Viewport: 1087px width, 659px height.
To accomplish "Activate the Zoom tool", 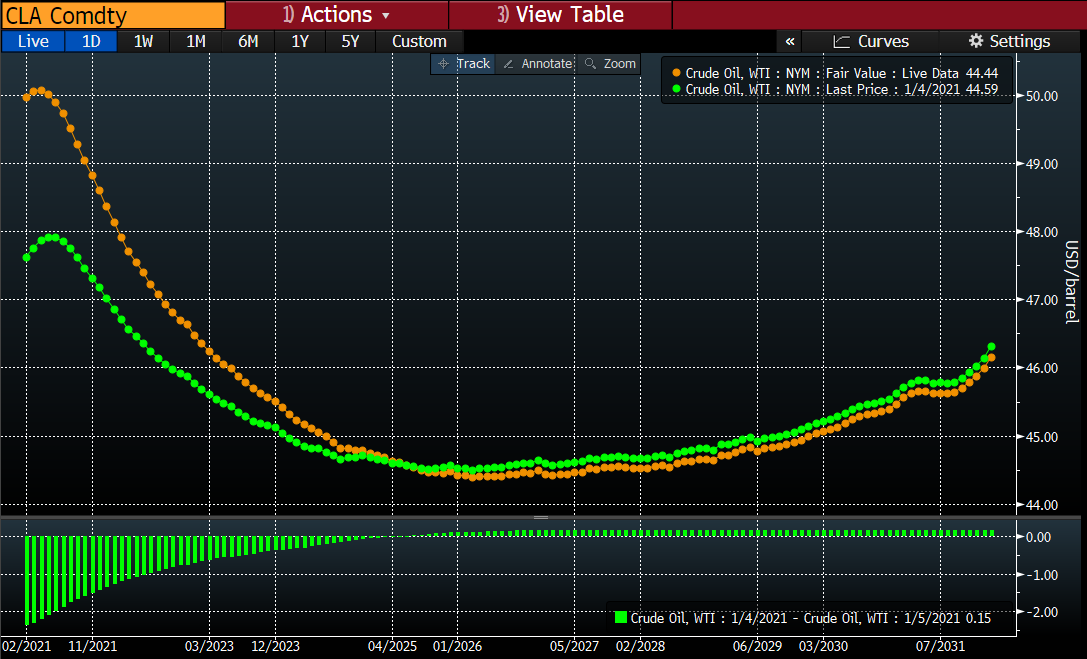I will 610,64.
